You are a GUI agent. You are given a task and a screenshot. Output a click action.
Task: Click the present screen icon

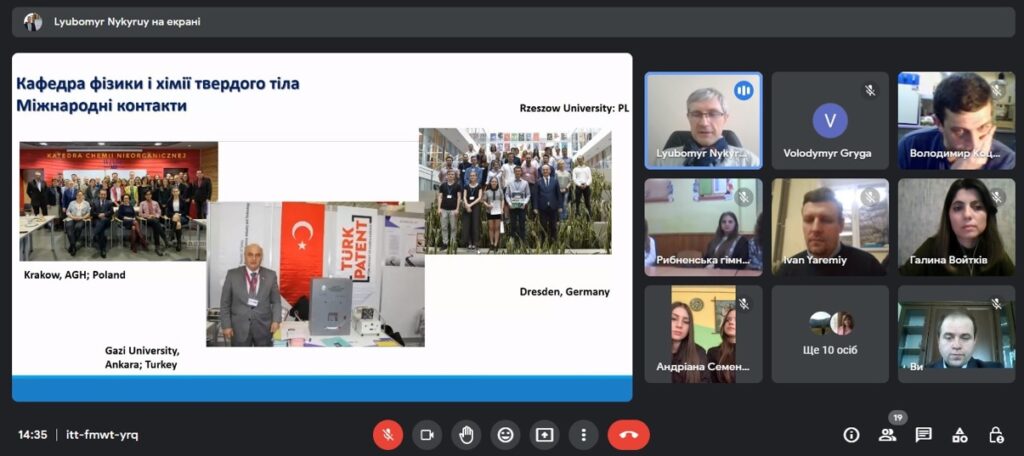544,434
